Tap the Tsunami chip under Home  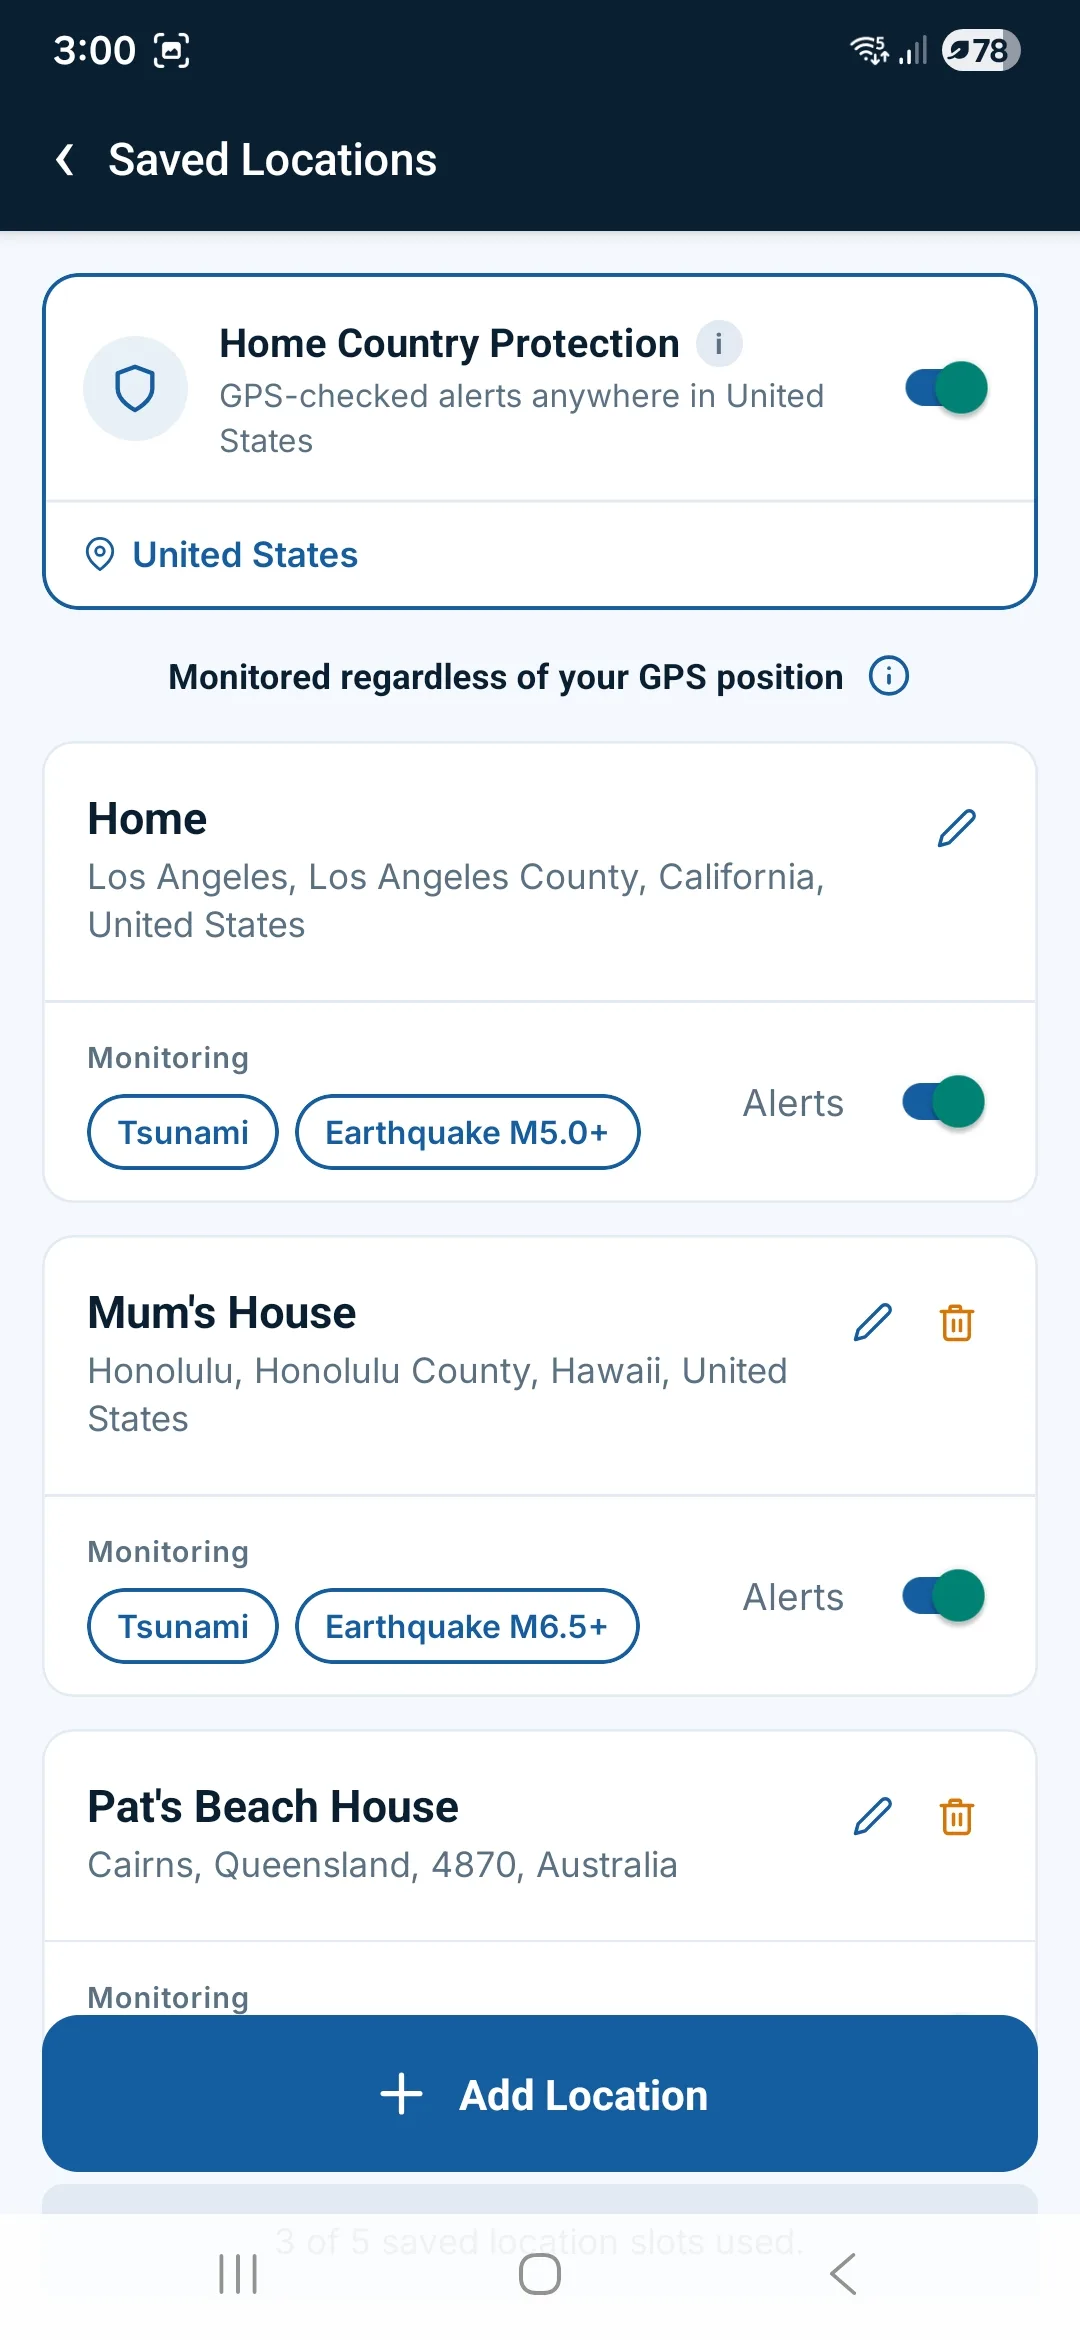[x=183, y=1132]
